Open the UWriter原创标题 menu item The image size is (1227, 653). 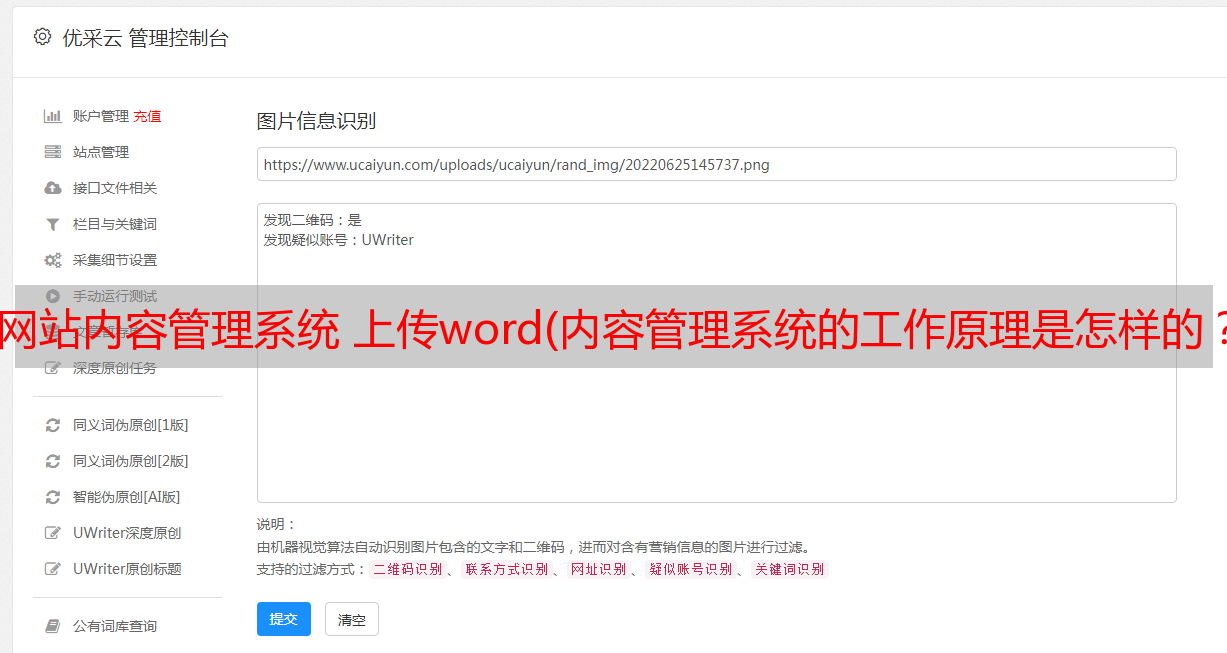click(127, 569)
